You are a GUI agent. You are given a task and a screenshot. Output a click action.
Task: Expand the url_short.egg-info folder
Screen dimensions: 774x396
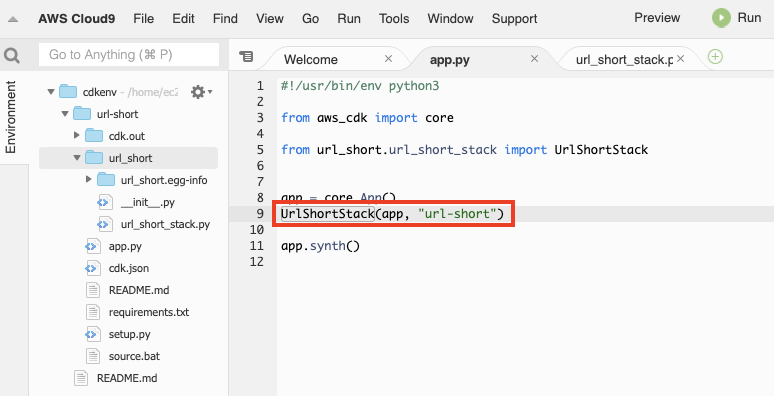pos(89,179)
